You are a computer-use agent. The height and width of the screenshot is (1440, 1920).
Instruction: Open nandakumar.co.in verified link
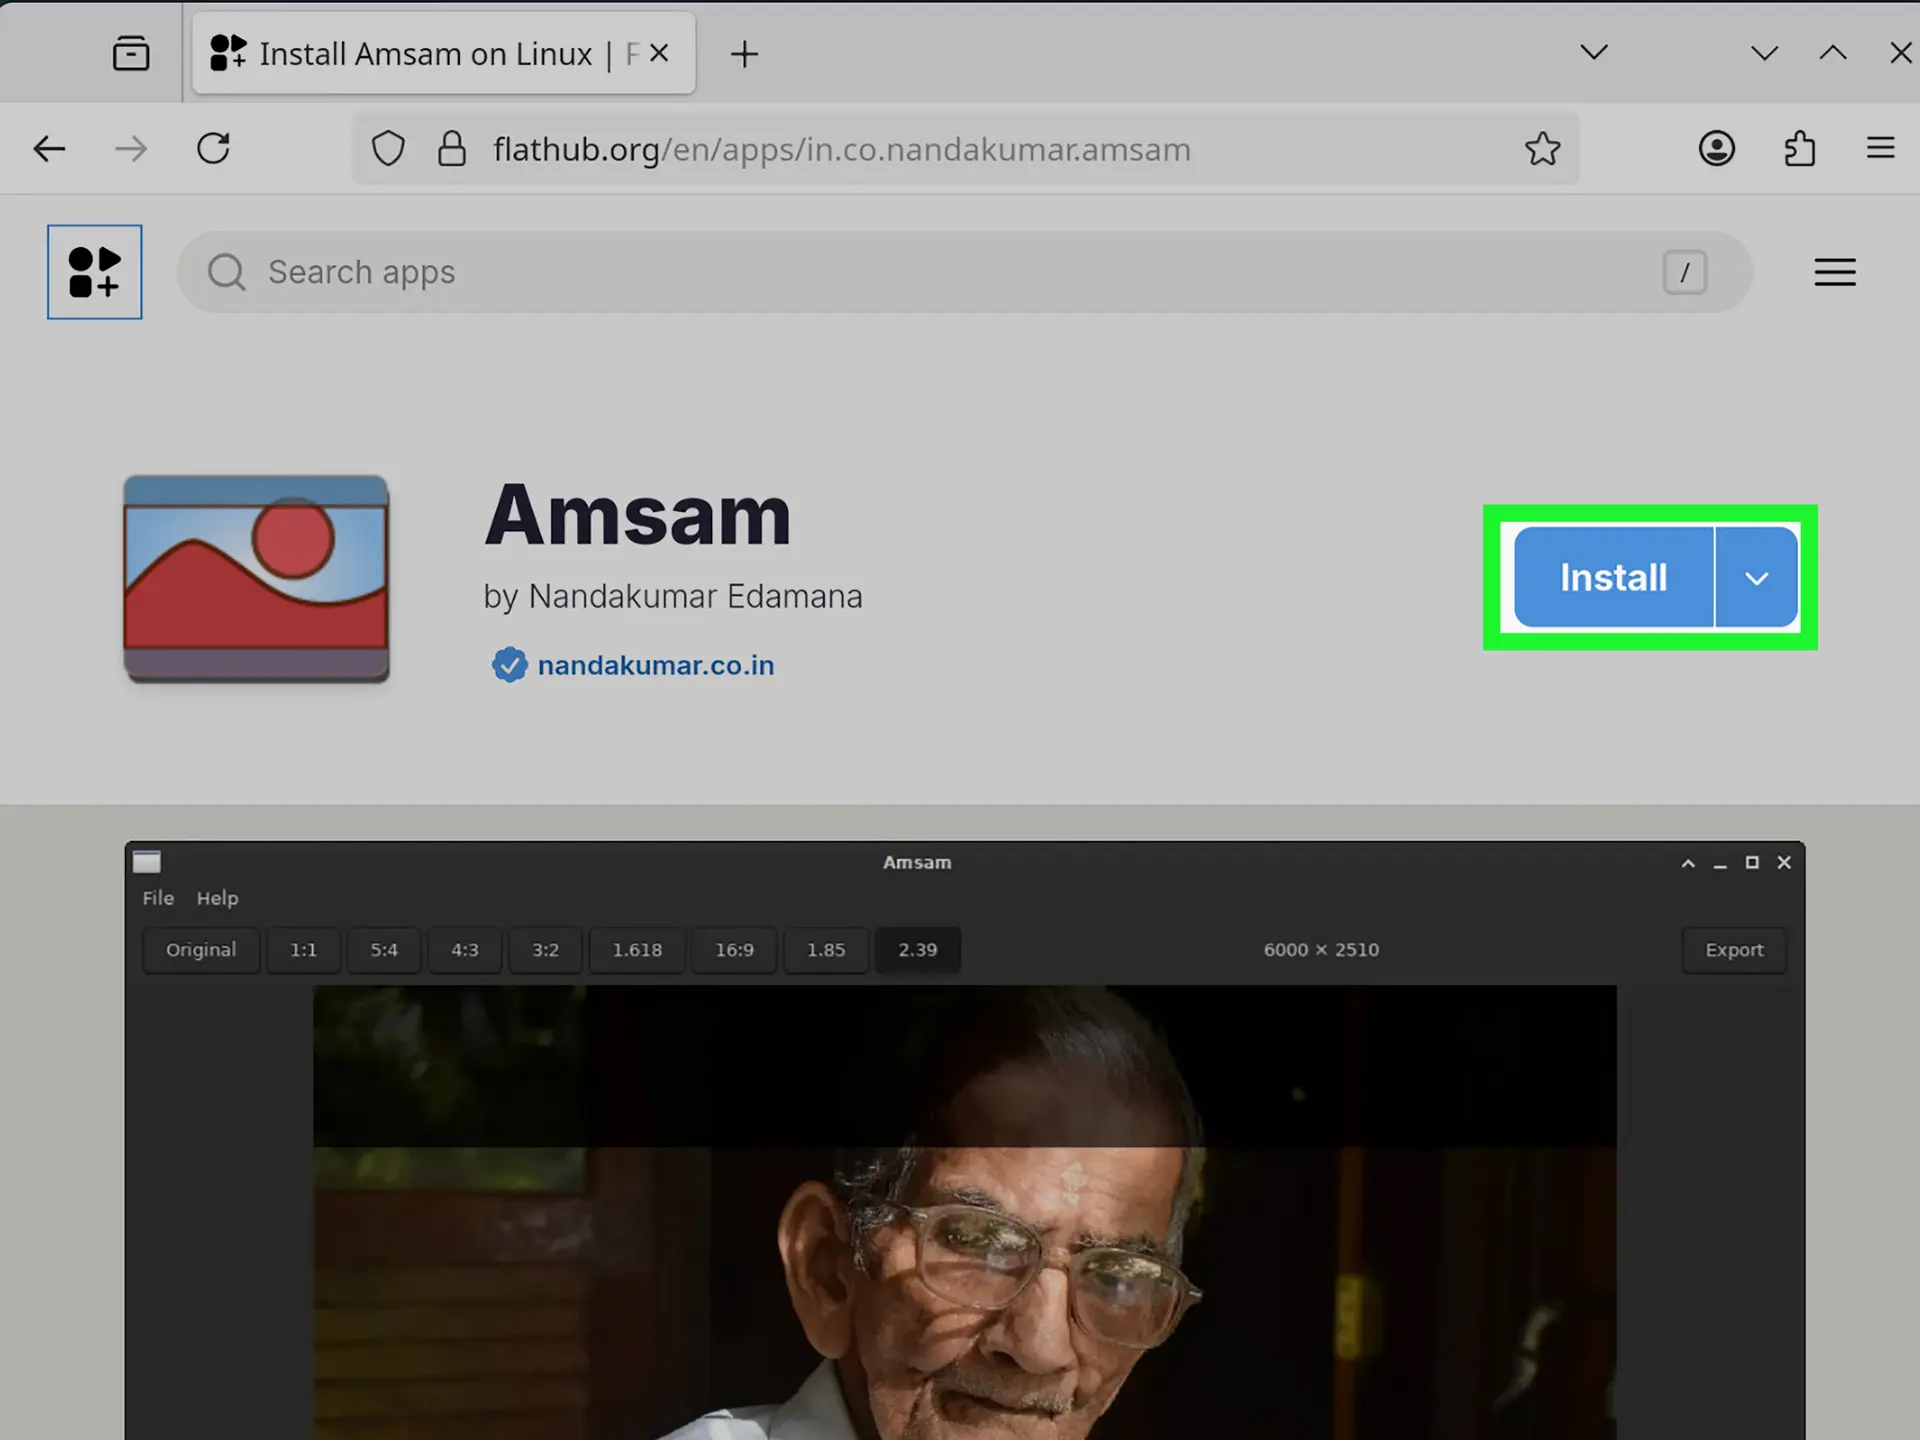656,665
